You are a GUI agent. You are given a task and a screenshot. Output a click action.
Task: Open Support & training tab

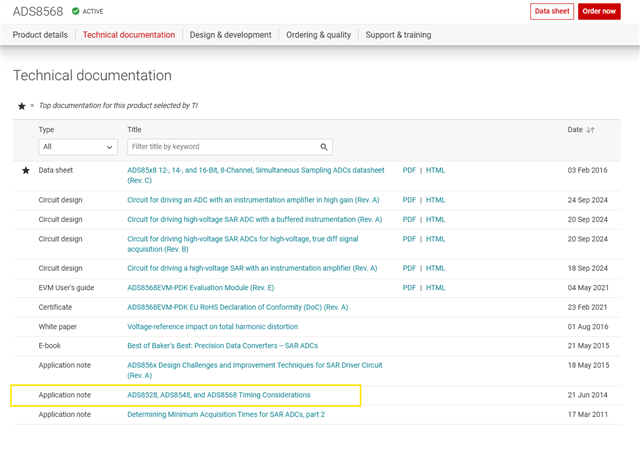[398, 35]
